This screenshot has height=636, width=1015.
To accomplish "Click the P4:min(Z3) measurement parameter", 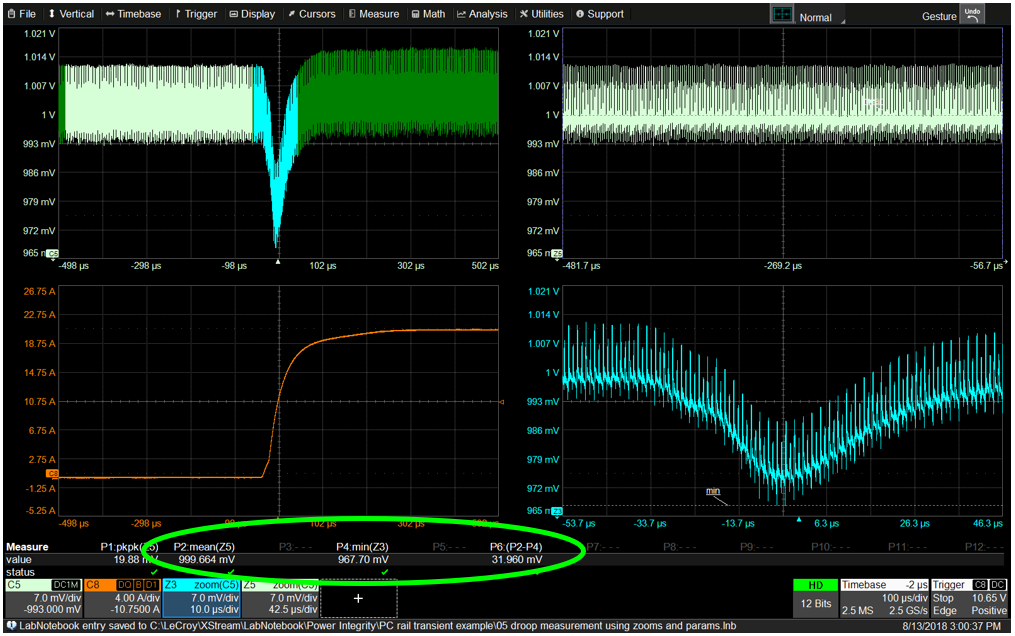I will point(364,547).
